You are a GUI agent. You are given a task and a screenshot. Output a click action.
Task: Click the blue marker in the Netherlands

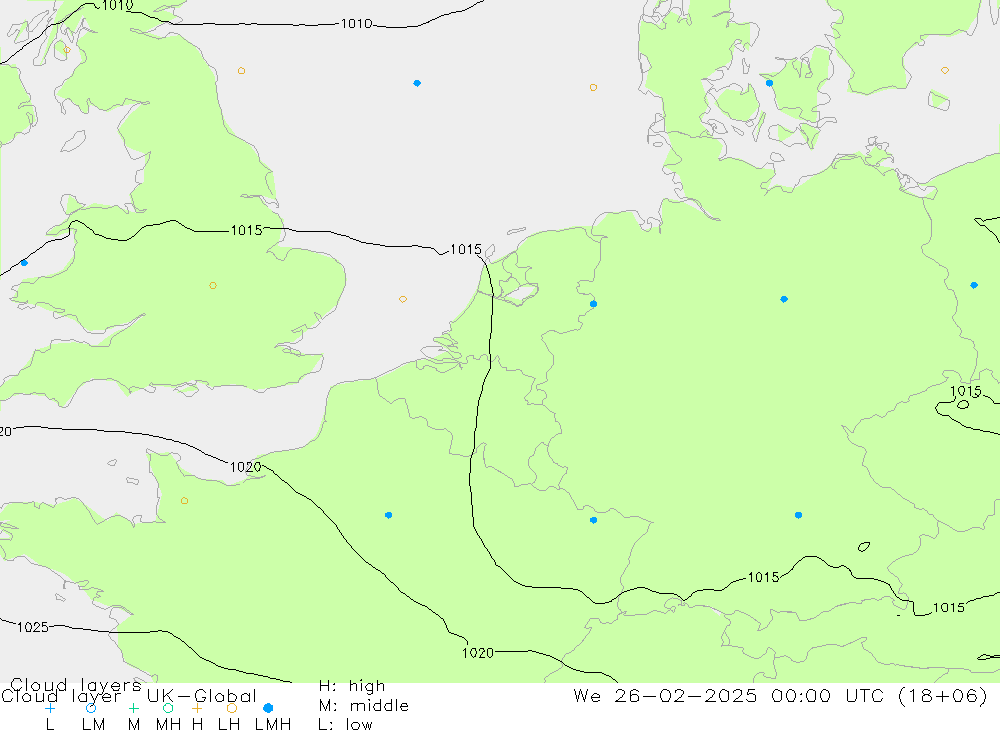(x=593, y=304)
